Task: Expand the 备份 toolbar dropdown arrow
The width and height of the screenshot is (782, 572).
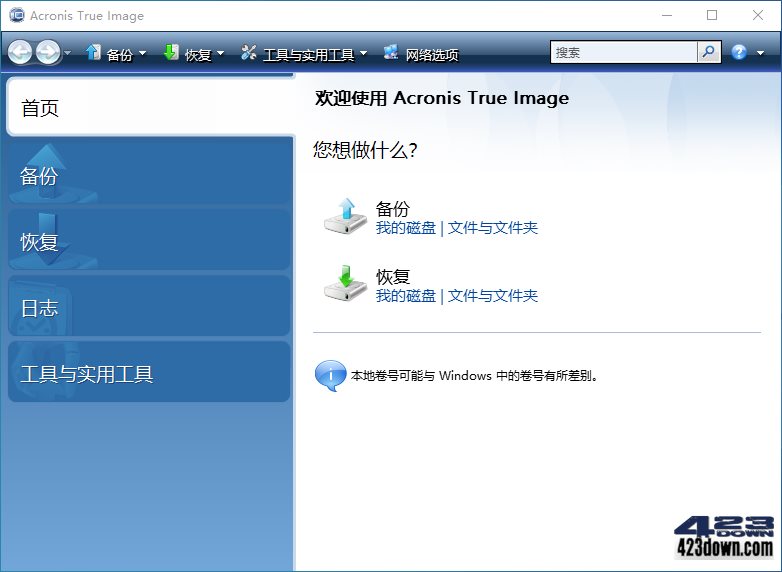Action: point(143,53)
